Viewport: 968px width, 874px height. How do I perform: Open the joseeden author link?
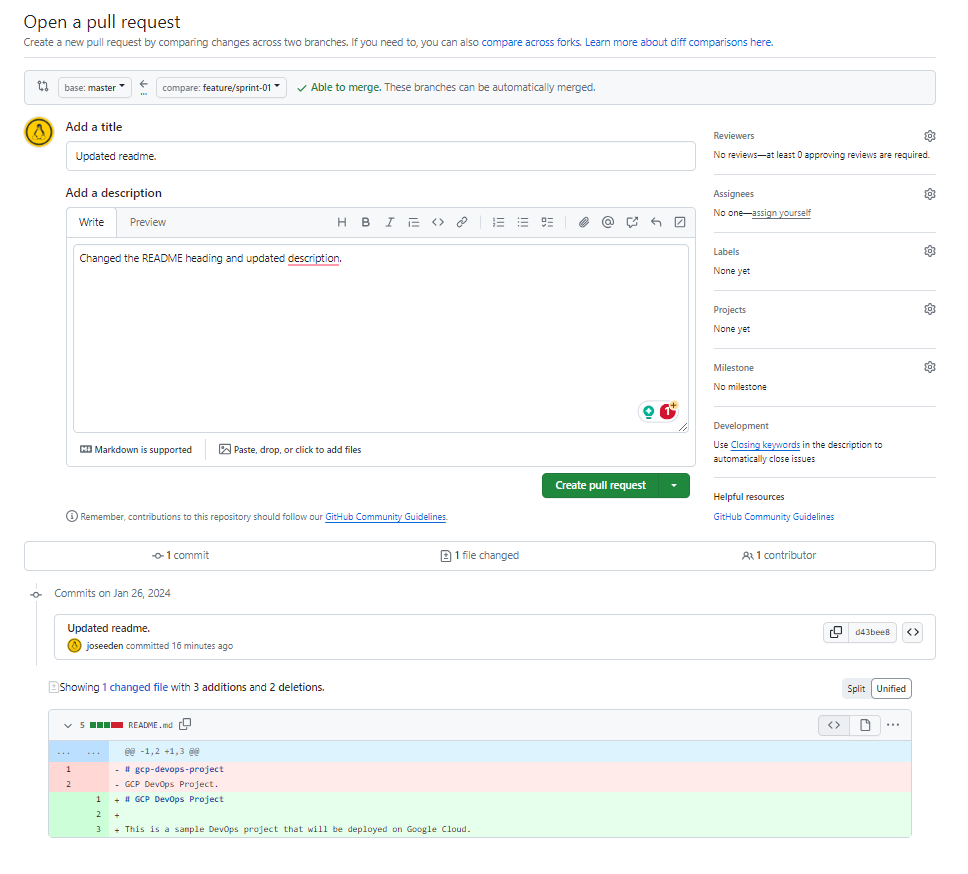coord(104,646)
